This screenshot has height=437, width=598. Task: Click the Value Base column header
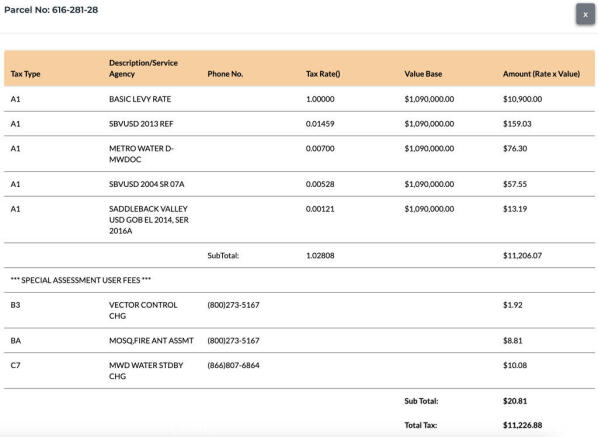pyautogui.click(x=423, y=74)
